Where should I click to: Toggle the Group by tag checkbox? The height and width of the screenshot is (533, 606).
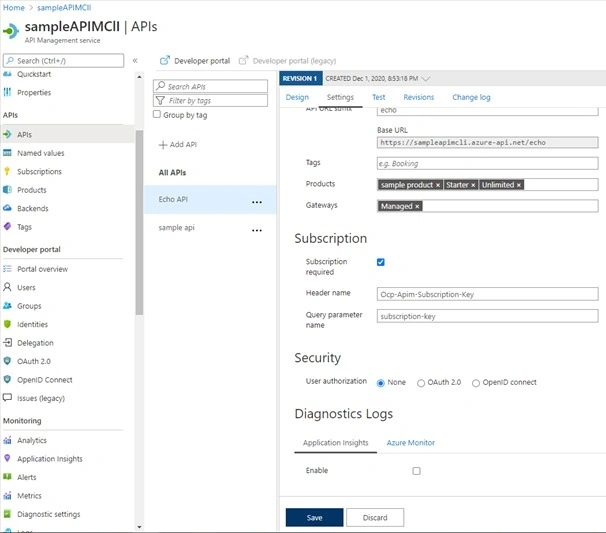(157, 114)
